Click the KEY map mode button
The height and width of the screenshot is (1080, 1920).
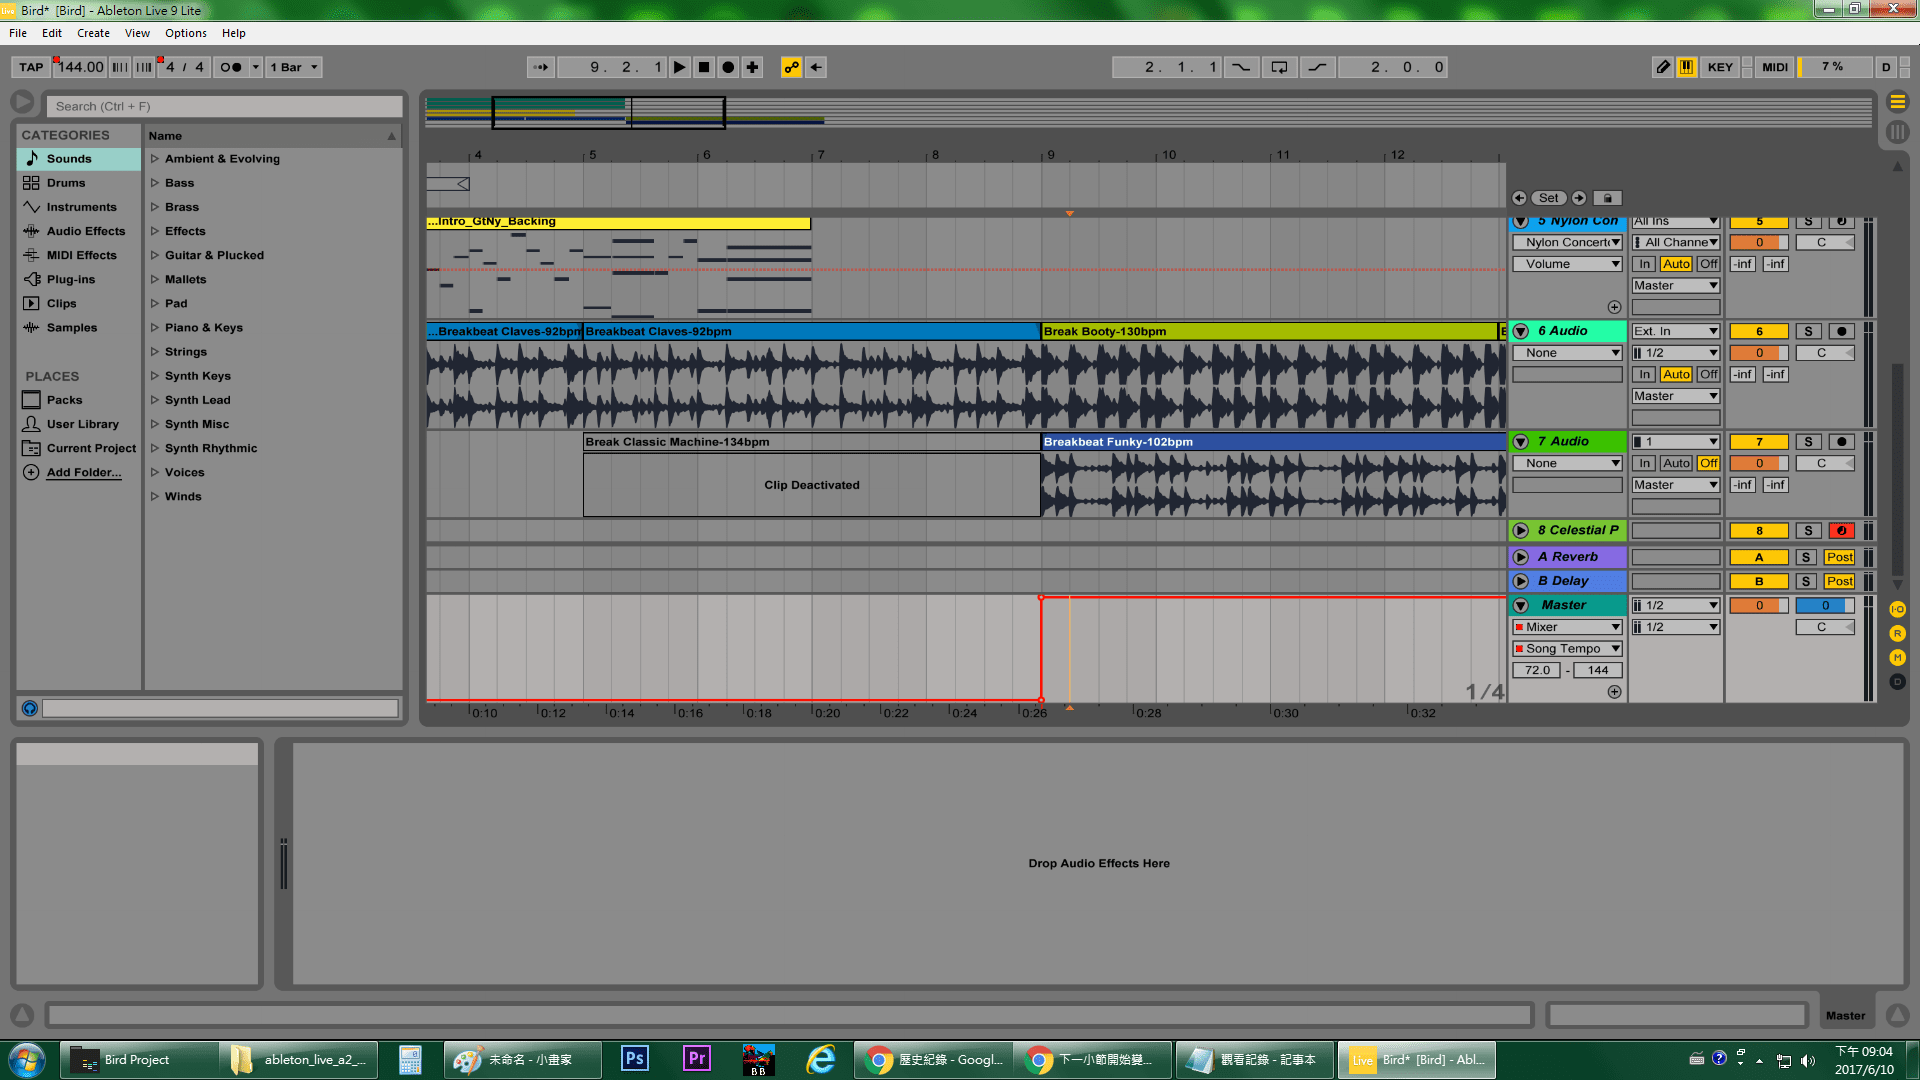pos(1720,67)
